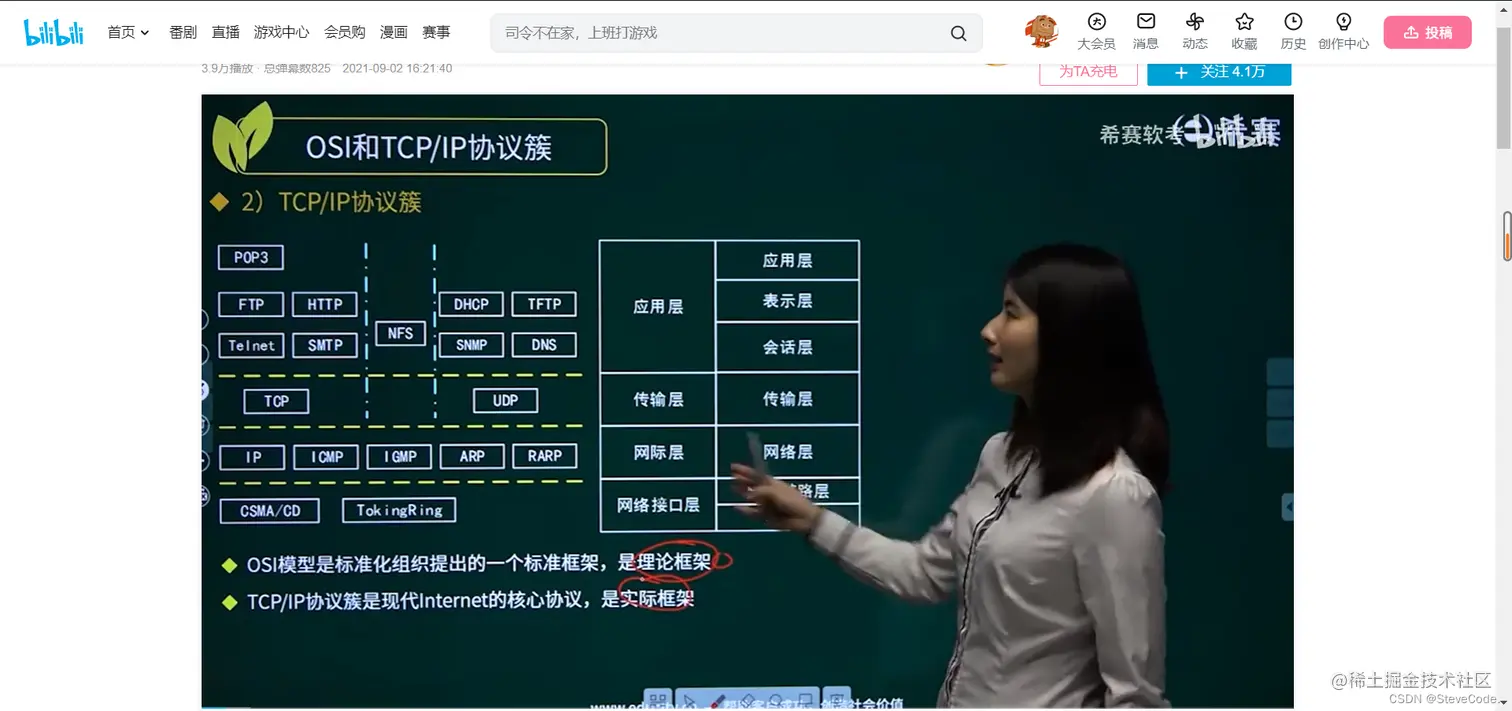The height and width of the screenshot is (711, 1512).
Task: Open 大会员 membership icon
Action: tap(1097, 30)
